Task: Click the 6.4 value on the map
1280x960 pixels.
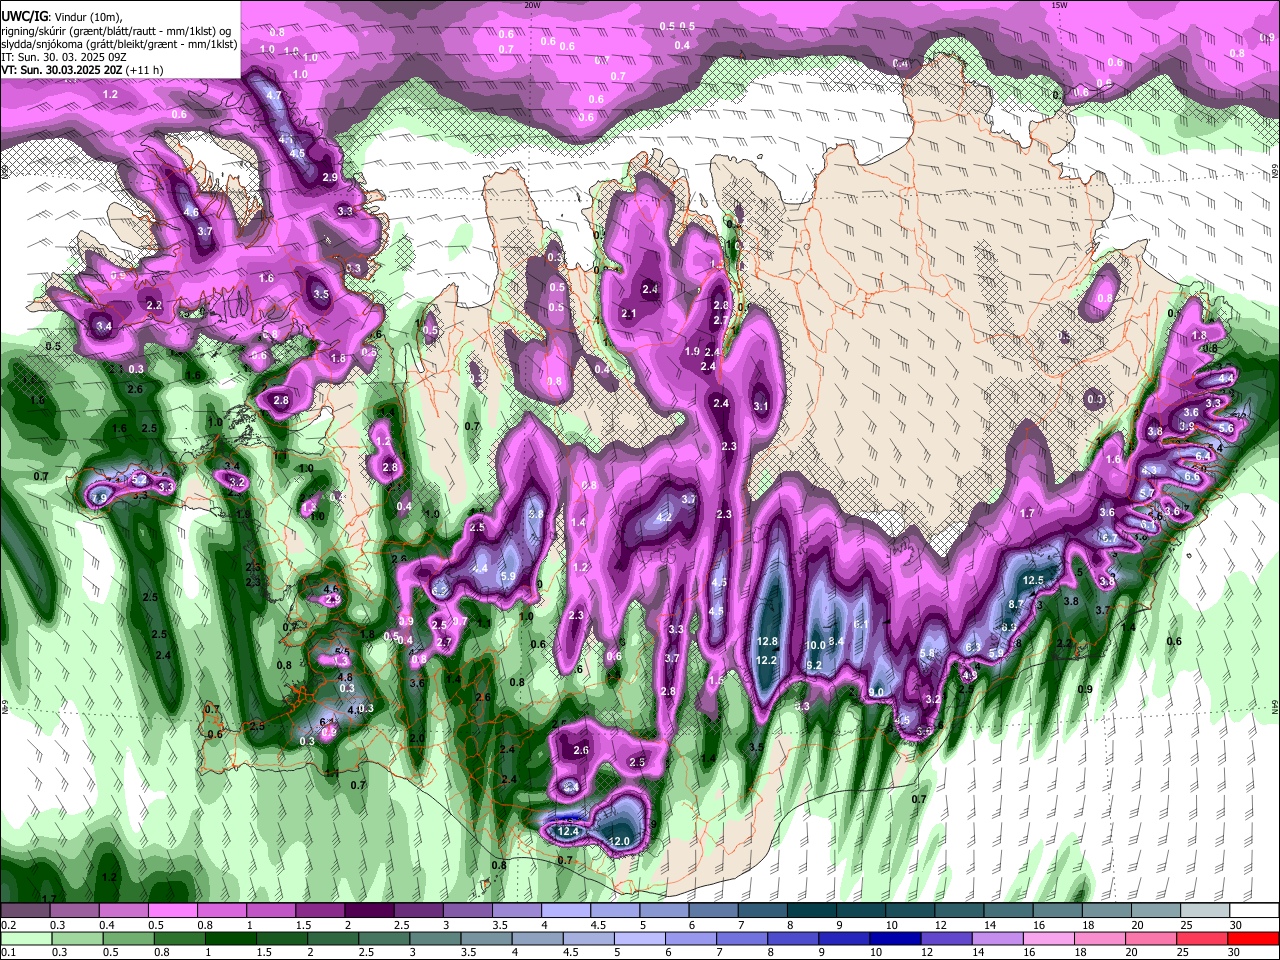Action: click(x=1204, y=455)
